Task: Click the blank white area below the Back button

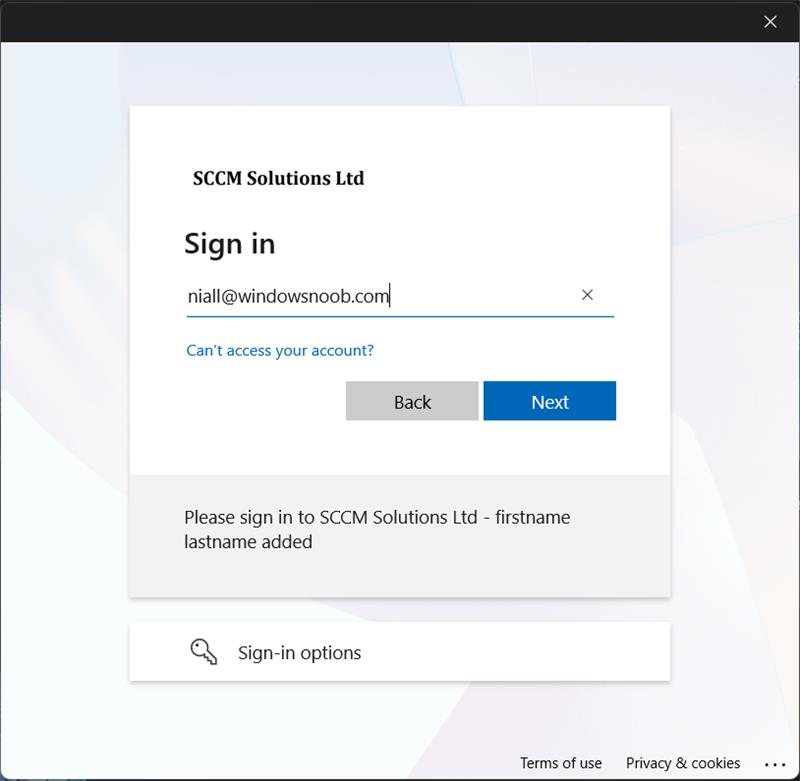Action: tap(412, 448)
